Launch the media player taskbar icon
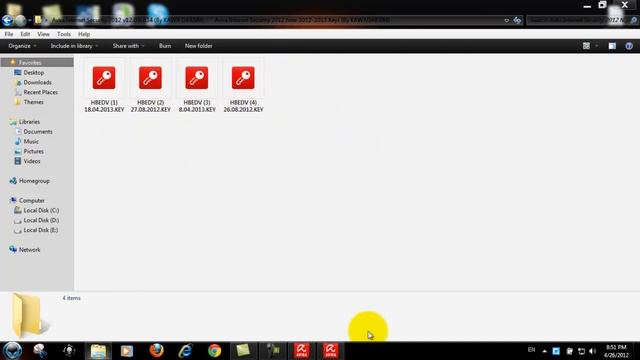 pos(127,351)
